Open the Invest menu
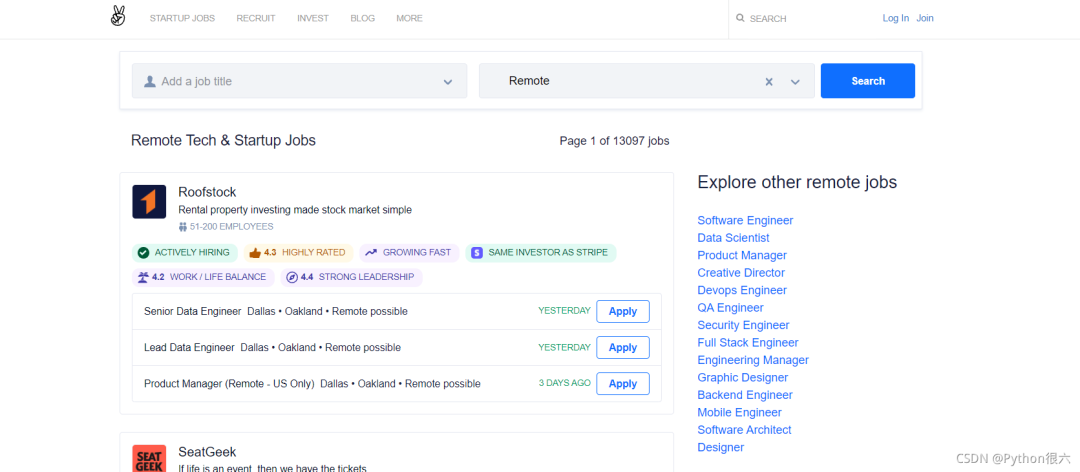This screenshot has width=1080, height=472. (x=313, y=19)
